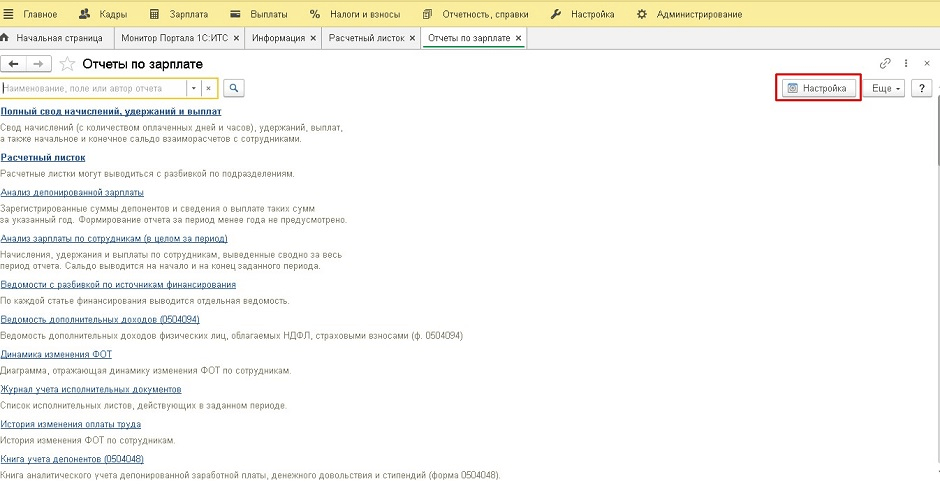940x486 pixels.
Task: Open the Еще dropdown menu
Action: (x=886, y=88)
